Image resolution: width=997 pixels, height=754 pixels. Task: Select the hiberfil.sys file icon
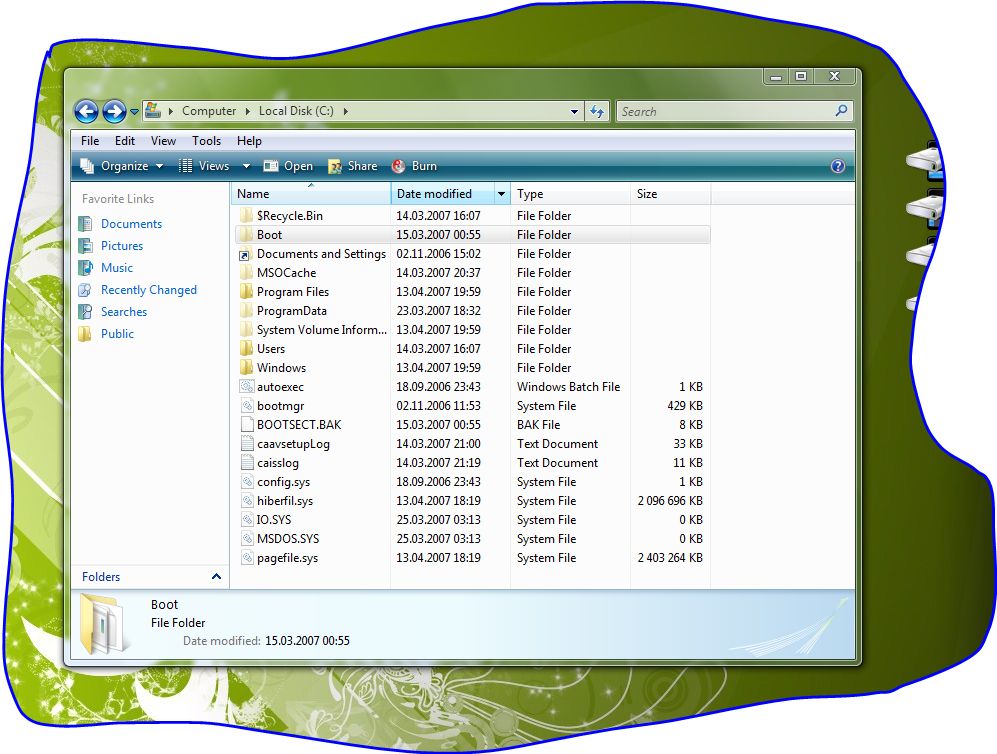click(x=247, y=501)
